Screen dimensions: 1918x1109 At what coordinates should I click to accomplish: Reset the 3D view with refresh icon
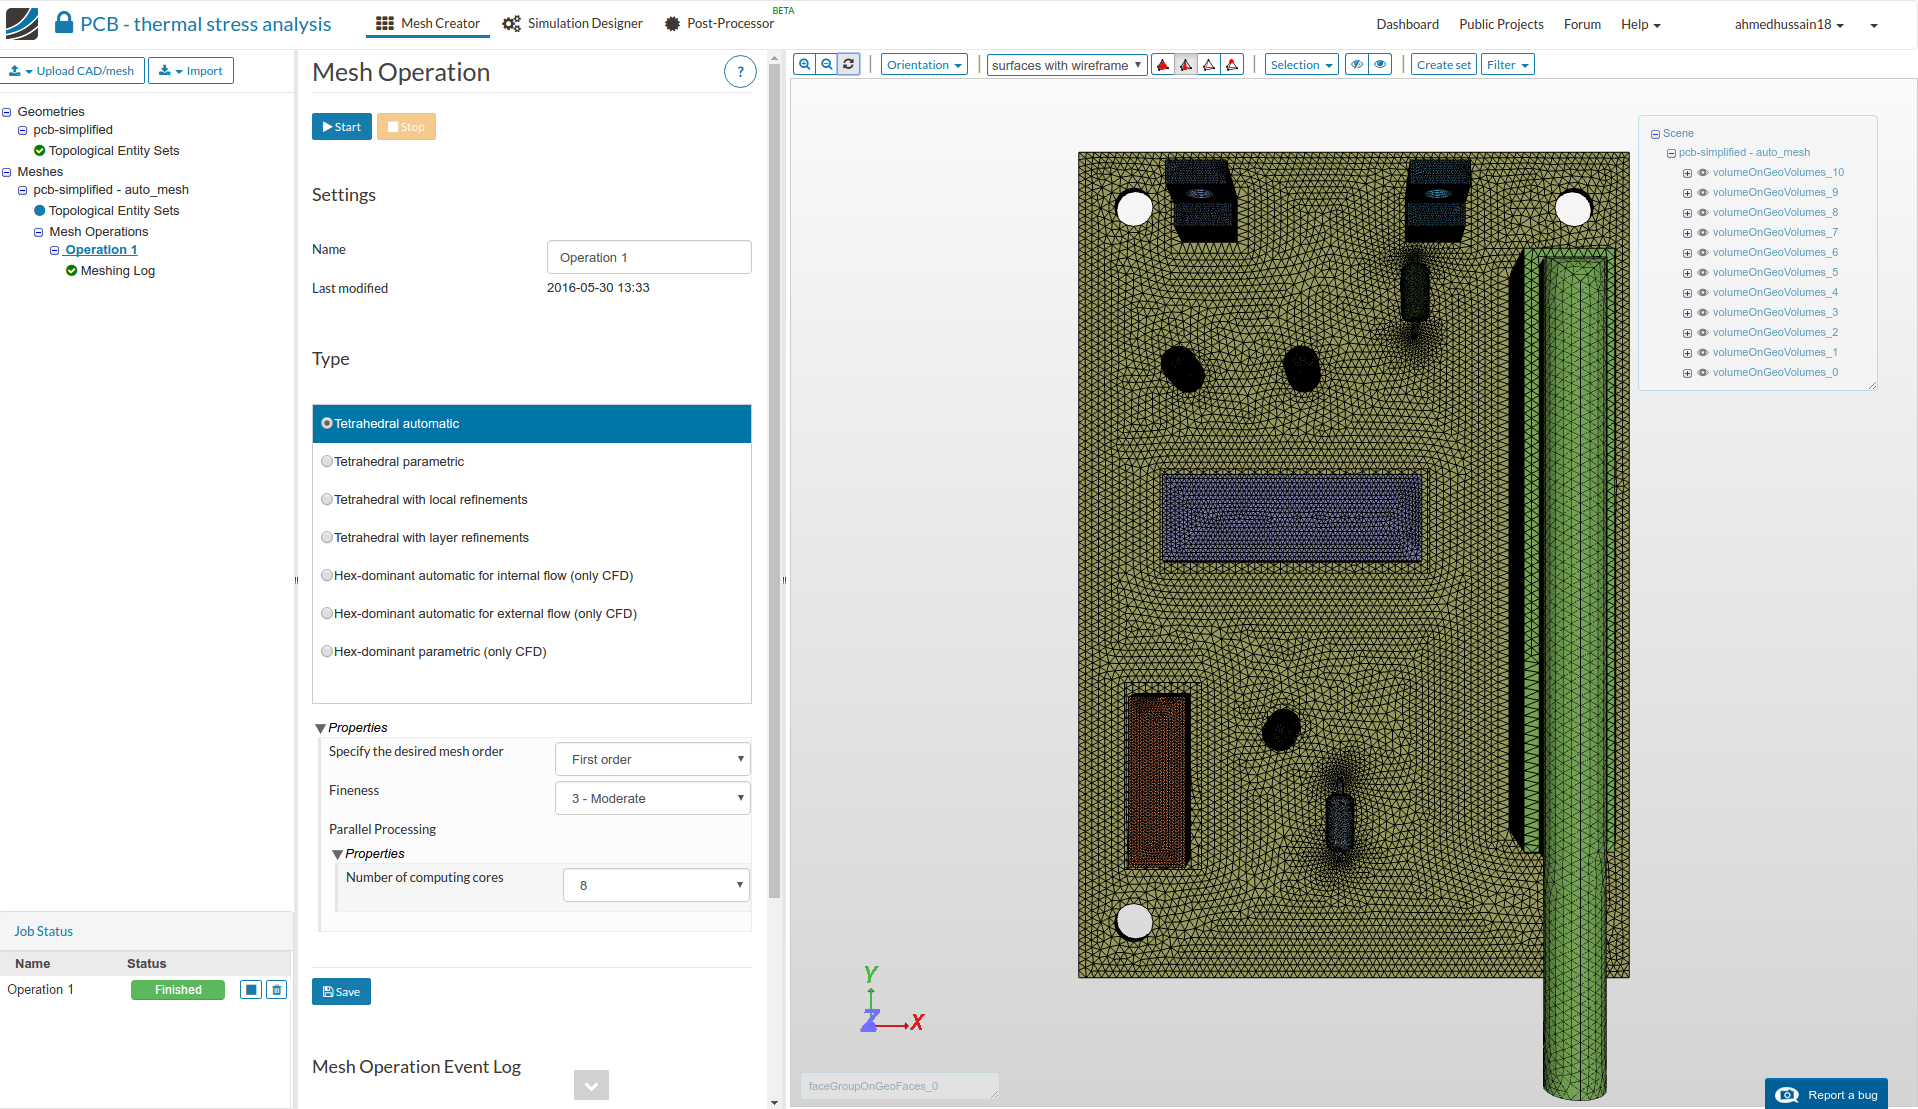tap(849, 65)
